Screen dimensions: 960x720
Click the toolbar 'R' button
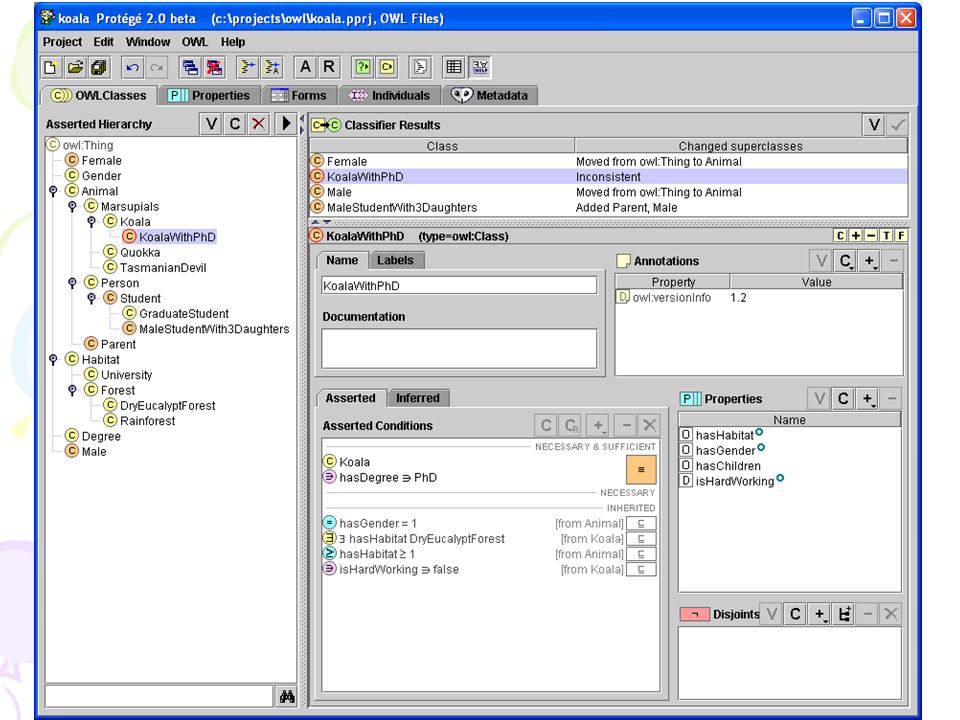(329, 67)
